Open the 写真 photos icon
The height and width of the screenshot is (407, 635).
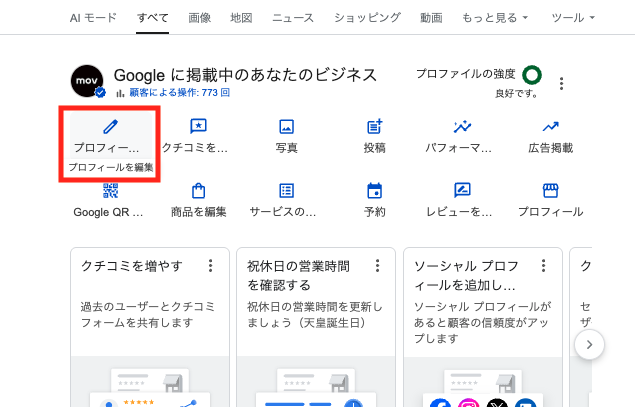click(x=286, y=127)
